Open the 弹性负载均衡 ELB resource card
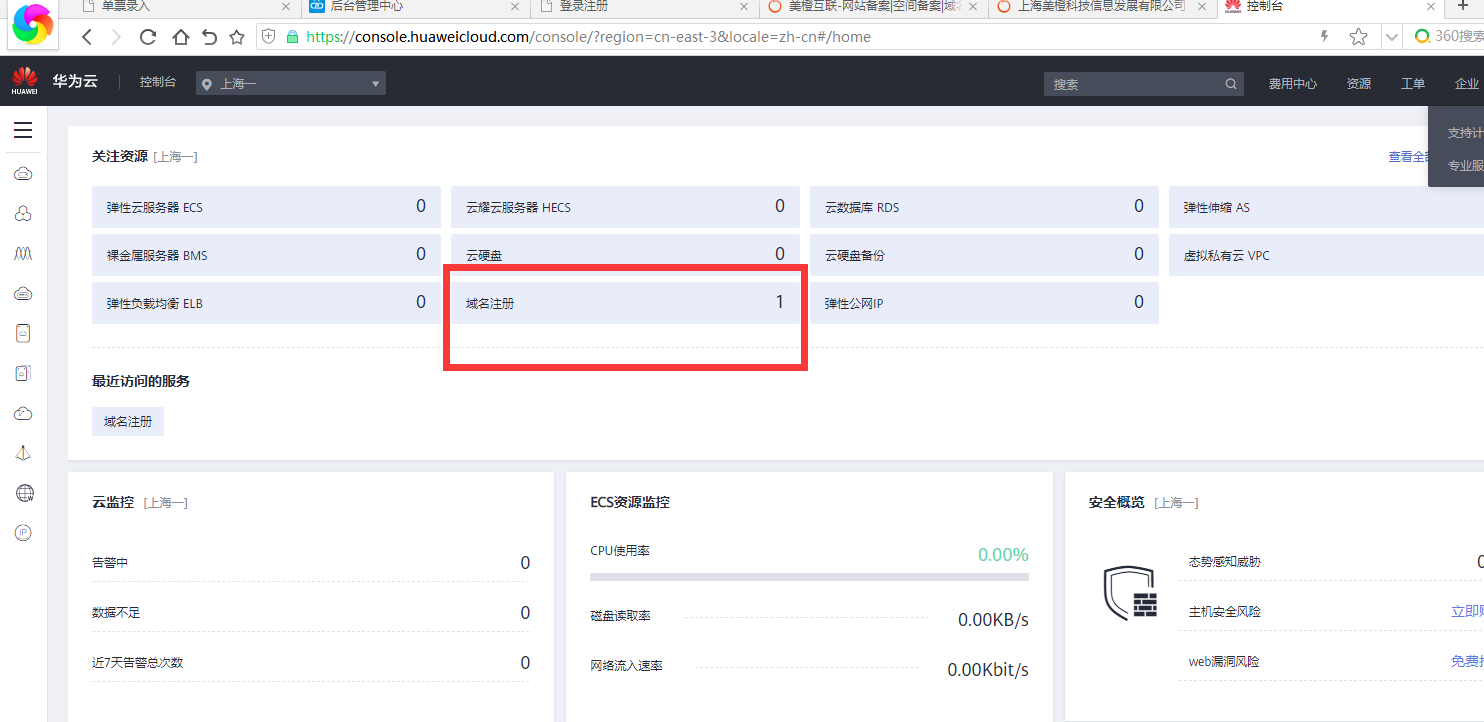Viewport: 1484px width, 722px height. [266, 303]
